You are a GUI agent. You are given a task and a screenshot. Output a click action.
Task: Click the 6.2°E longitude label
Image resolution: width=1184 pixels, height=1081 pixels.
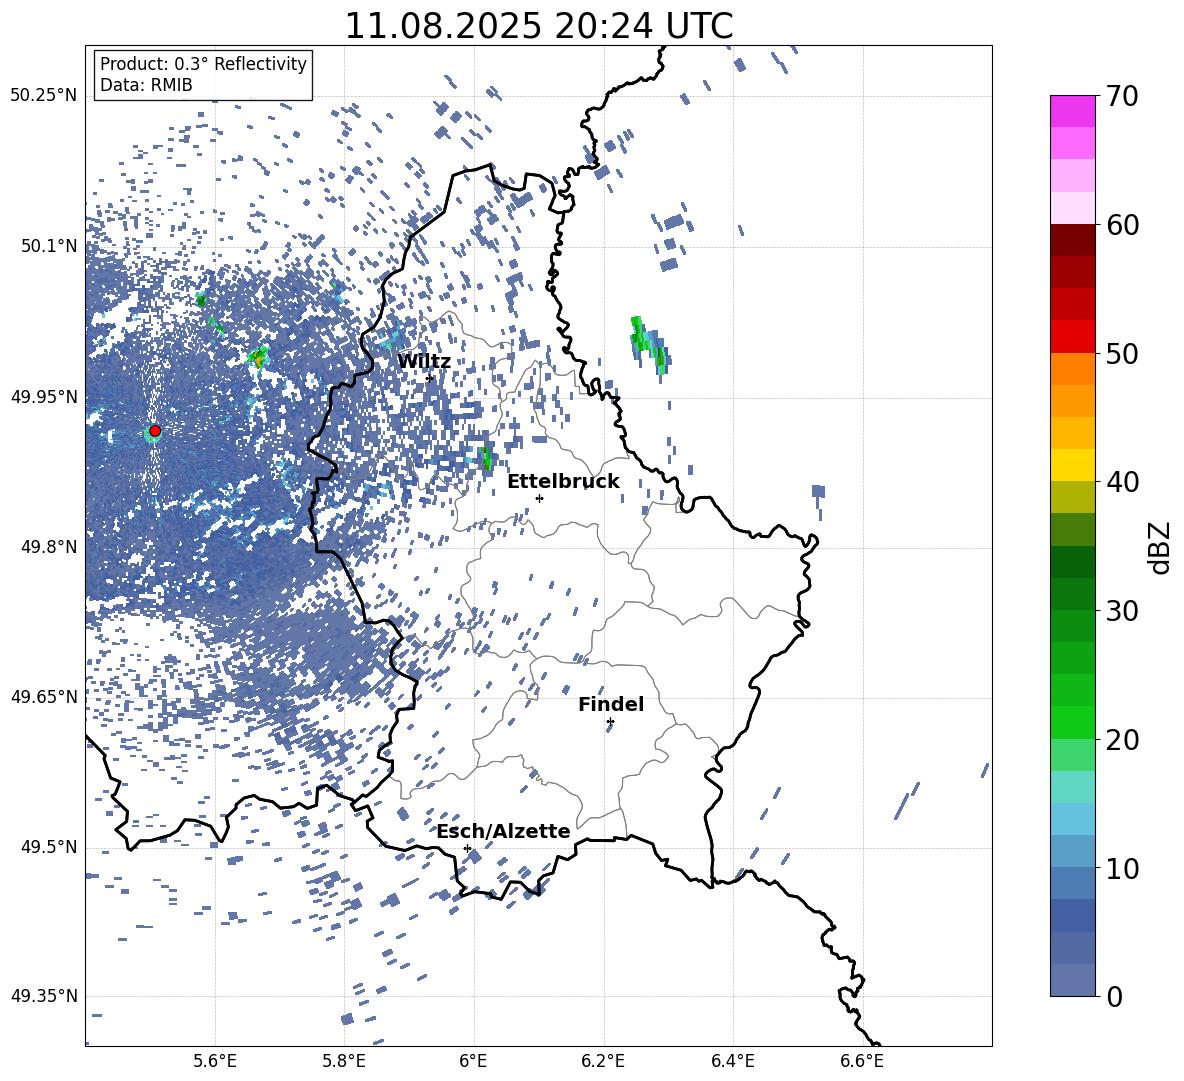603,1061
